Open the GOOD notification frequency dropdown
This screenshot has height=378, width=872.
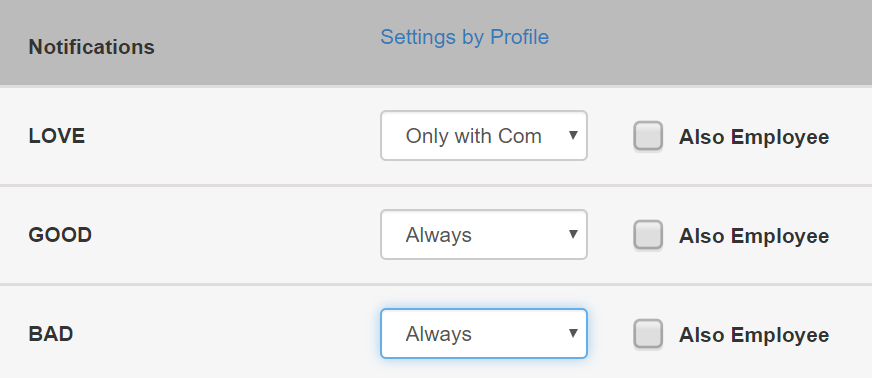pyautogui.click(x=484, y=235)
